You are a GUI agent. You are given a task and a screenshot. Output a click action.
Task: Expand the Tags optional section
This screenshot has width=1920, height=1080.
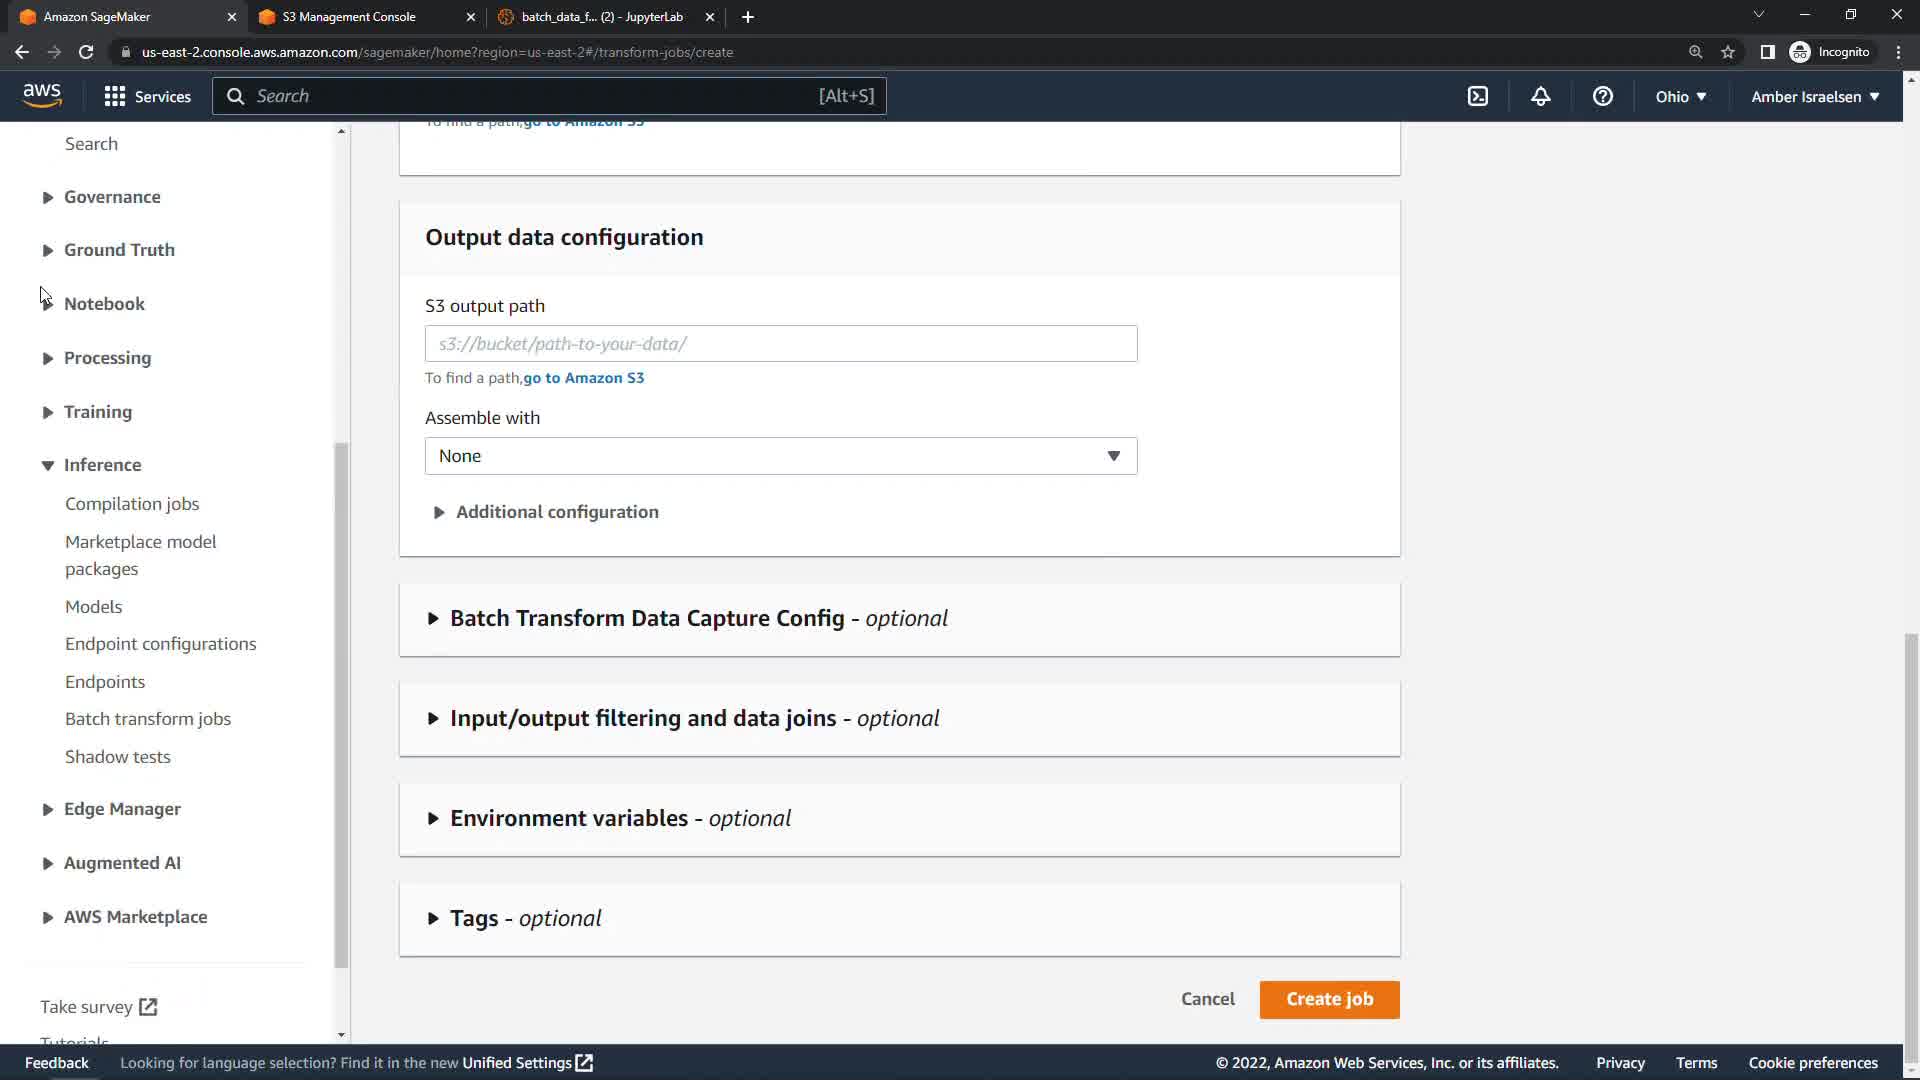tap(474, 918)
